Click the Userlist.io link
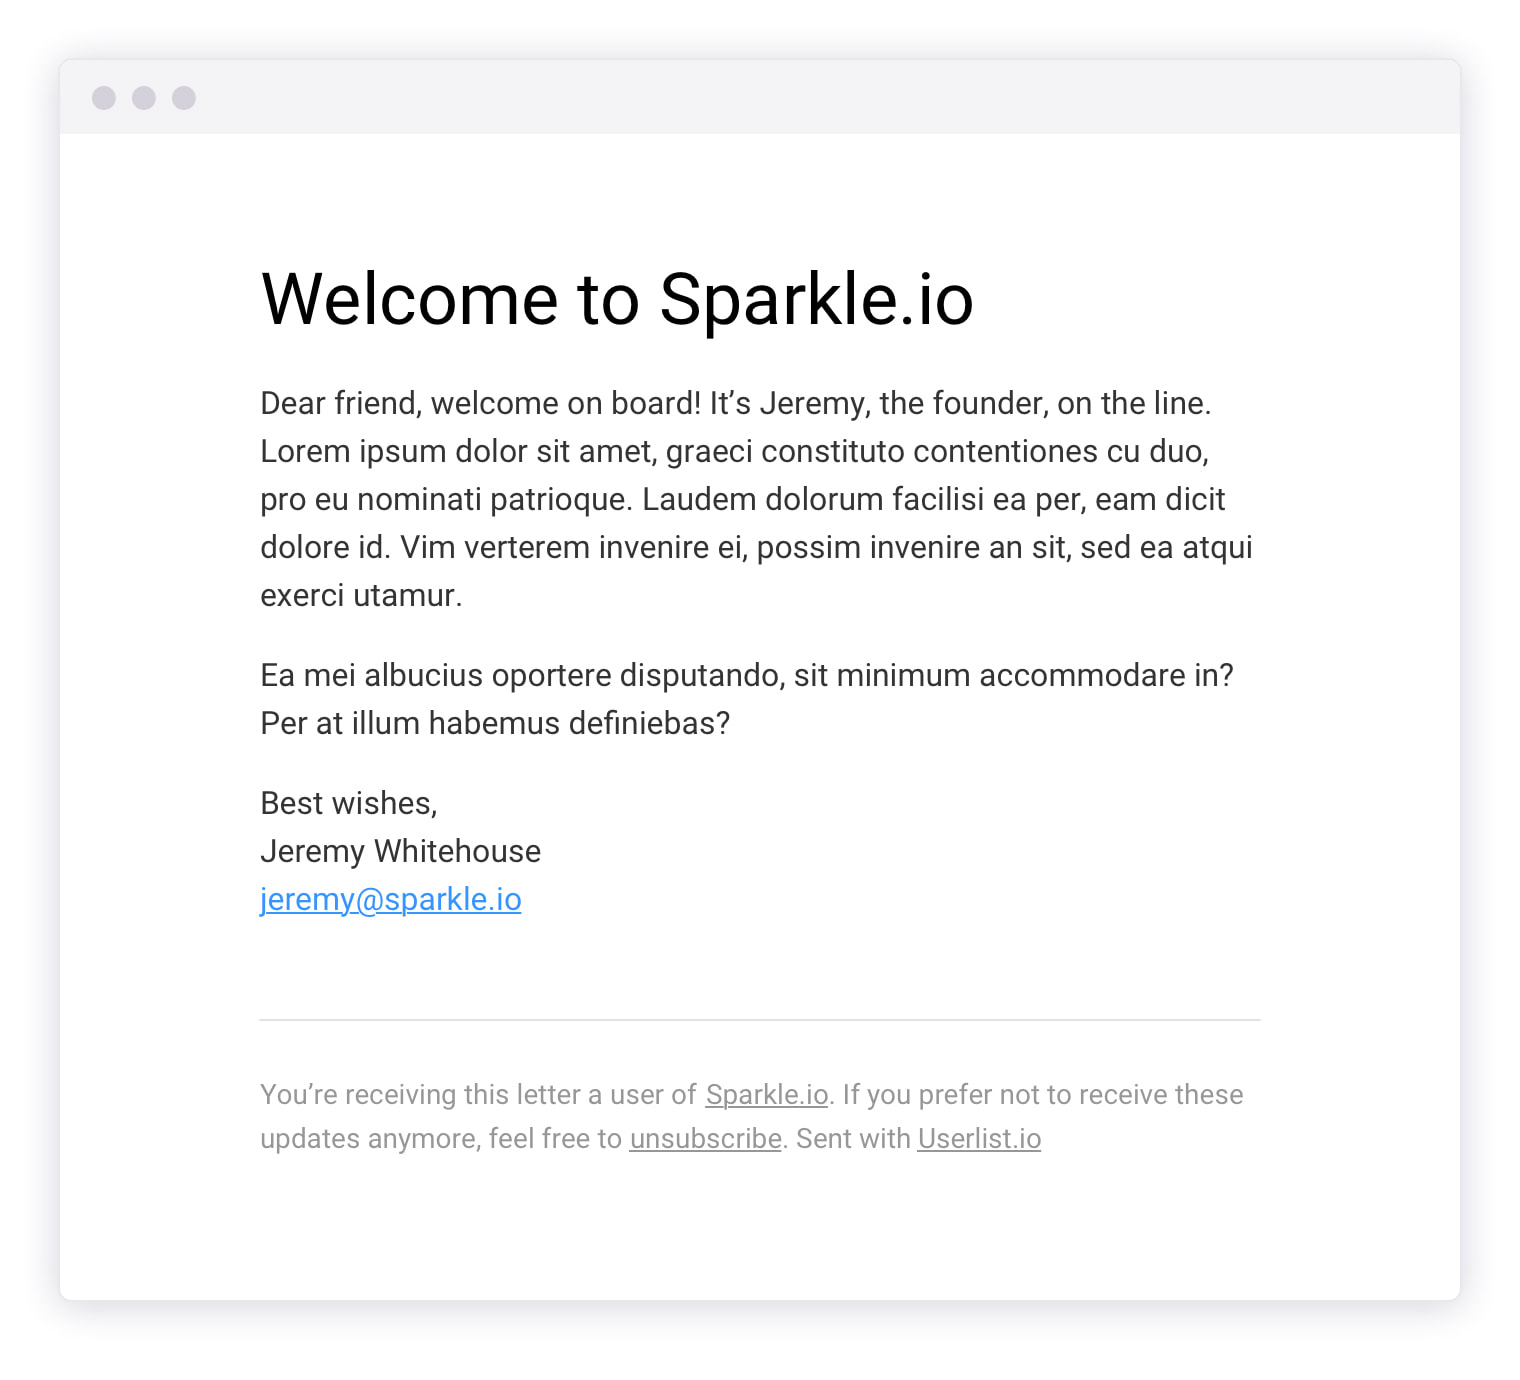Image resolution: width=1520 pixels, height=1380 pixels. pyautogui.click(x=979, y=1138)
